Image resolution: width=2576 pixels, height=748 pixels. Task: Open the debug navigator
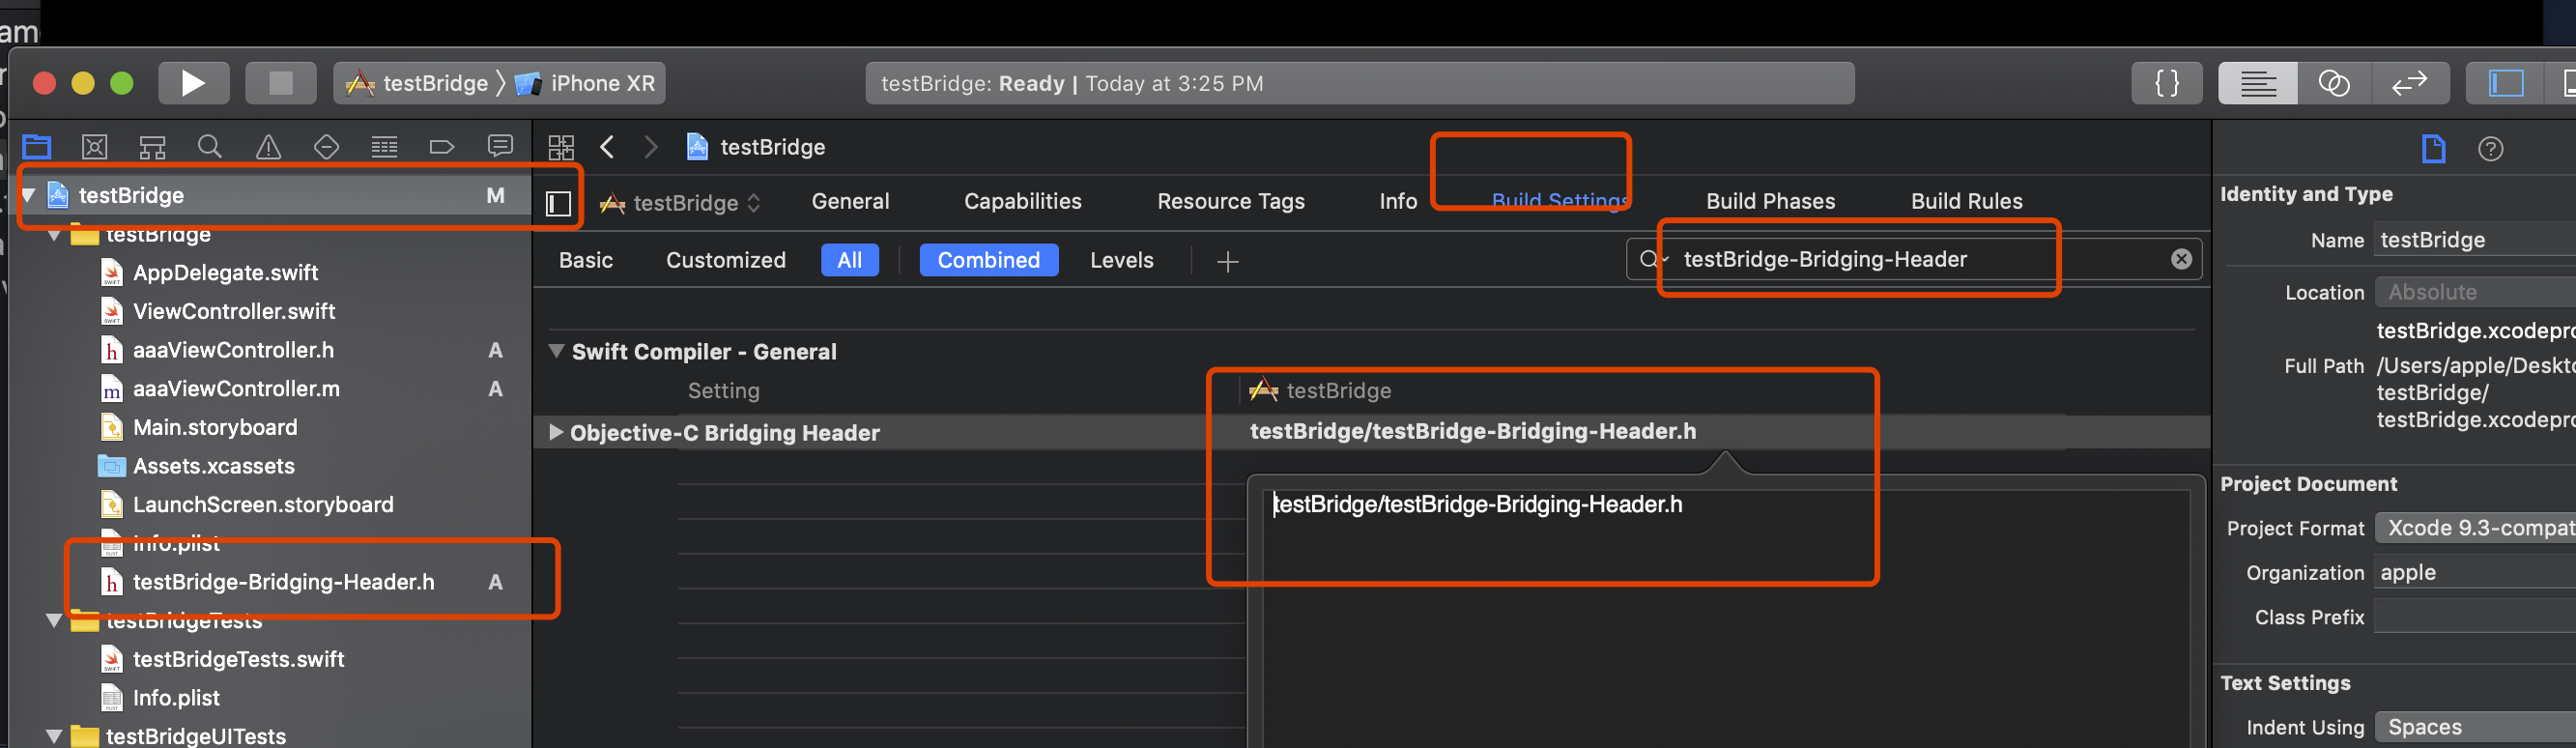click(384, 147)
